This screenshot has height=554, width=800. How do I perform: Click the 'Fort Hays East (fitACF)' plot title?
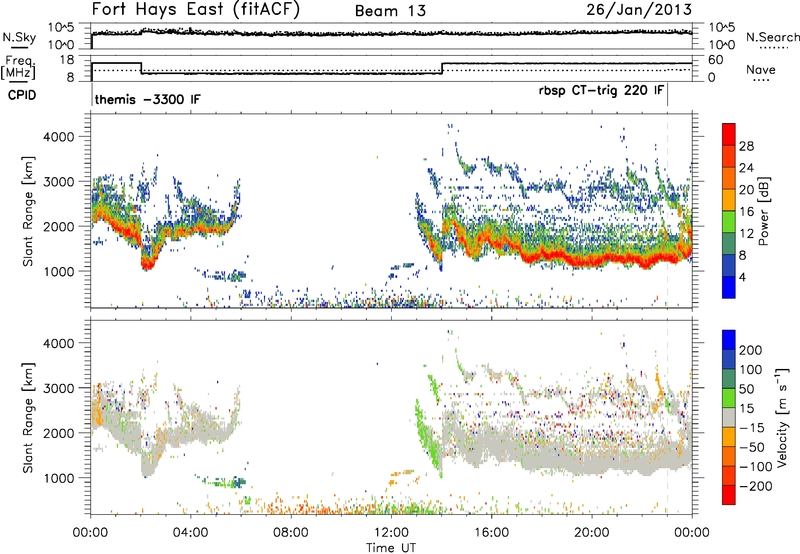(x=196, y=10)
